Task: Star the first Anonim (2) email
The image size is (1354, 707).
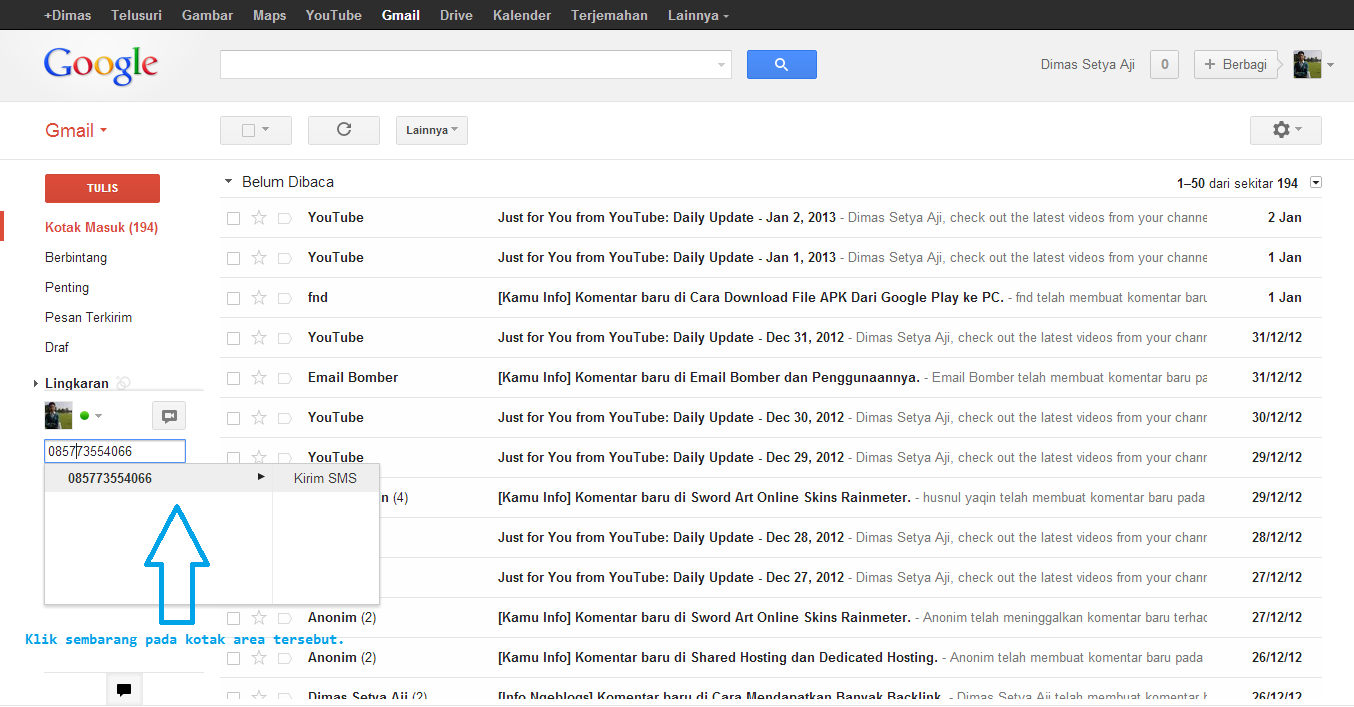Action: tap(259, 617)
